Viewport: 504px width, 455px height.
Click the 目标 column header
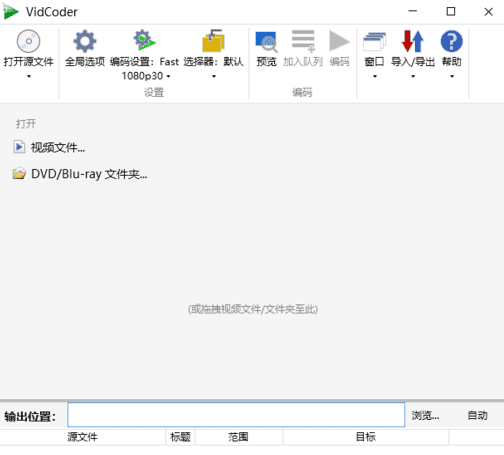366,437
